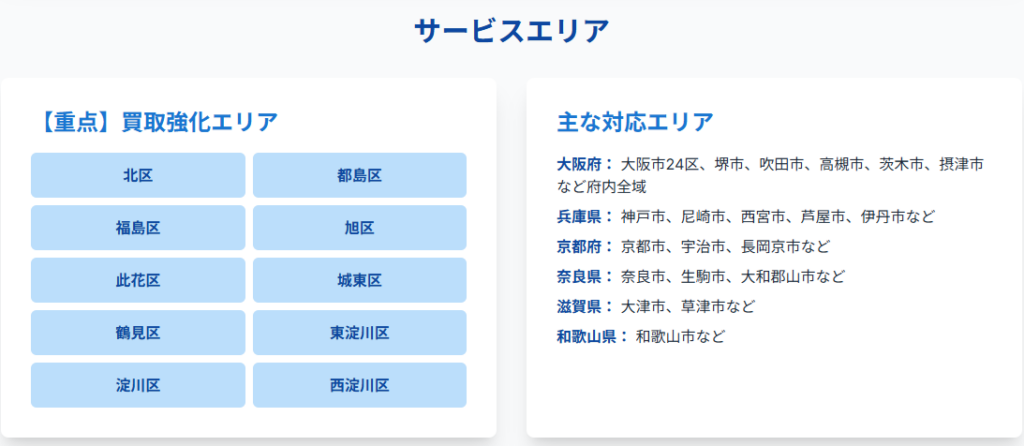Click the 旭区 area tile
Screen dimensions: 1024x446
pos(359,228)
